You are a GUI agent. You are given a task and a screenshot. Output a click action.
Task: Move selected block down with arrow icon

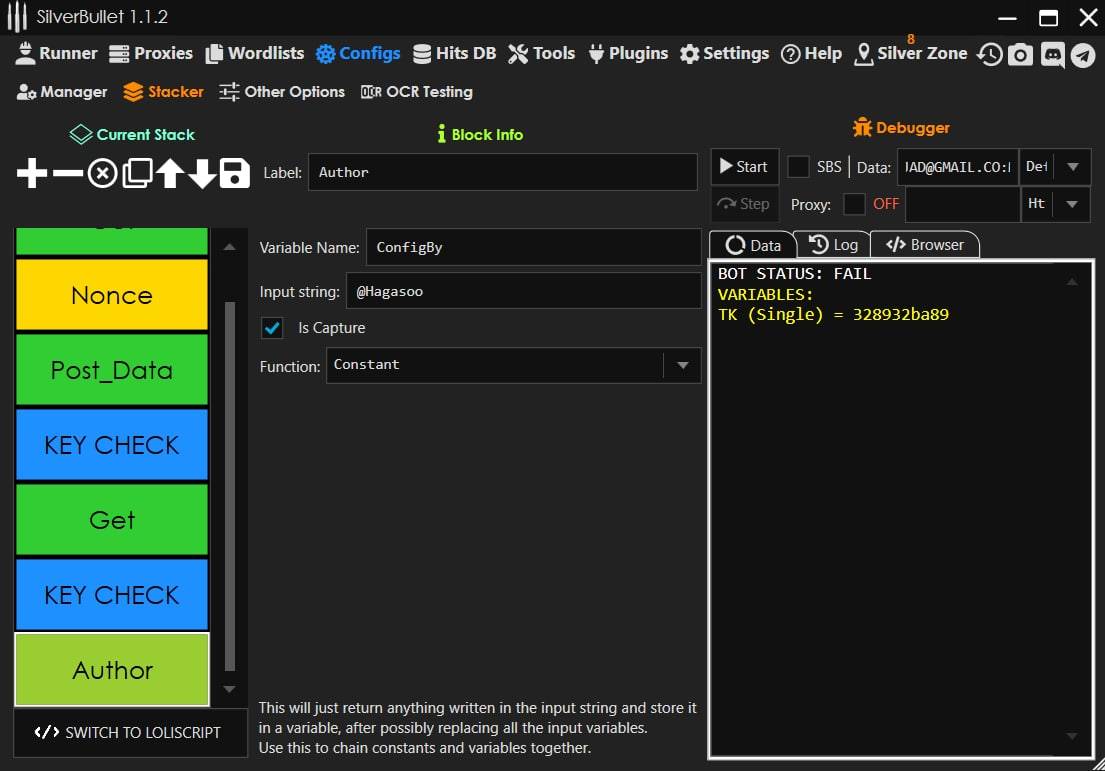(x=202, y=174)
